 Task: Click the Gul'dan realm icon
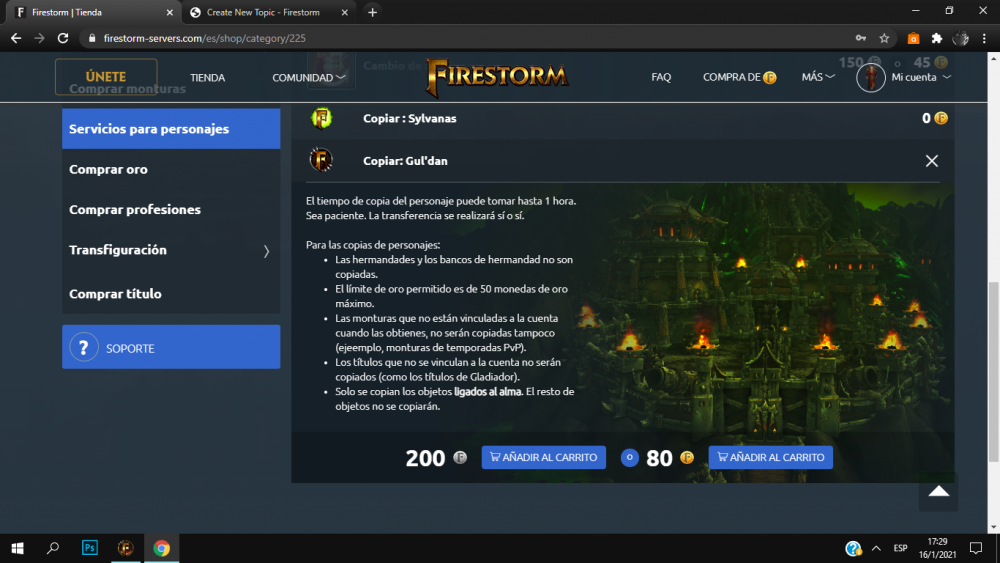tap(321, 160)
